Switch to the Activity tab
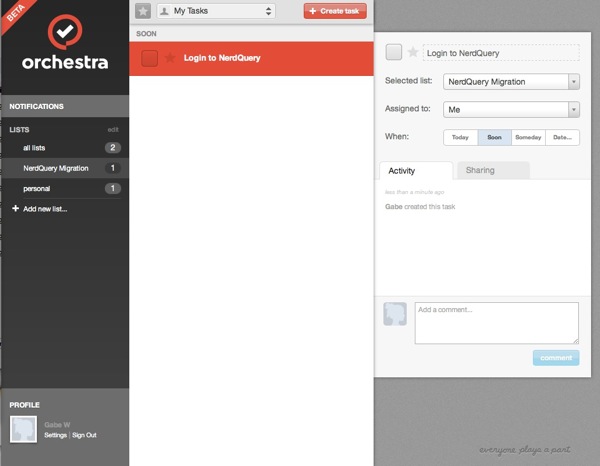The width and height of the screenshot is (600, 466). point(416,171)
